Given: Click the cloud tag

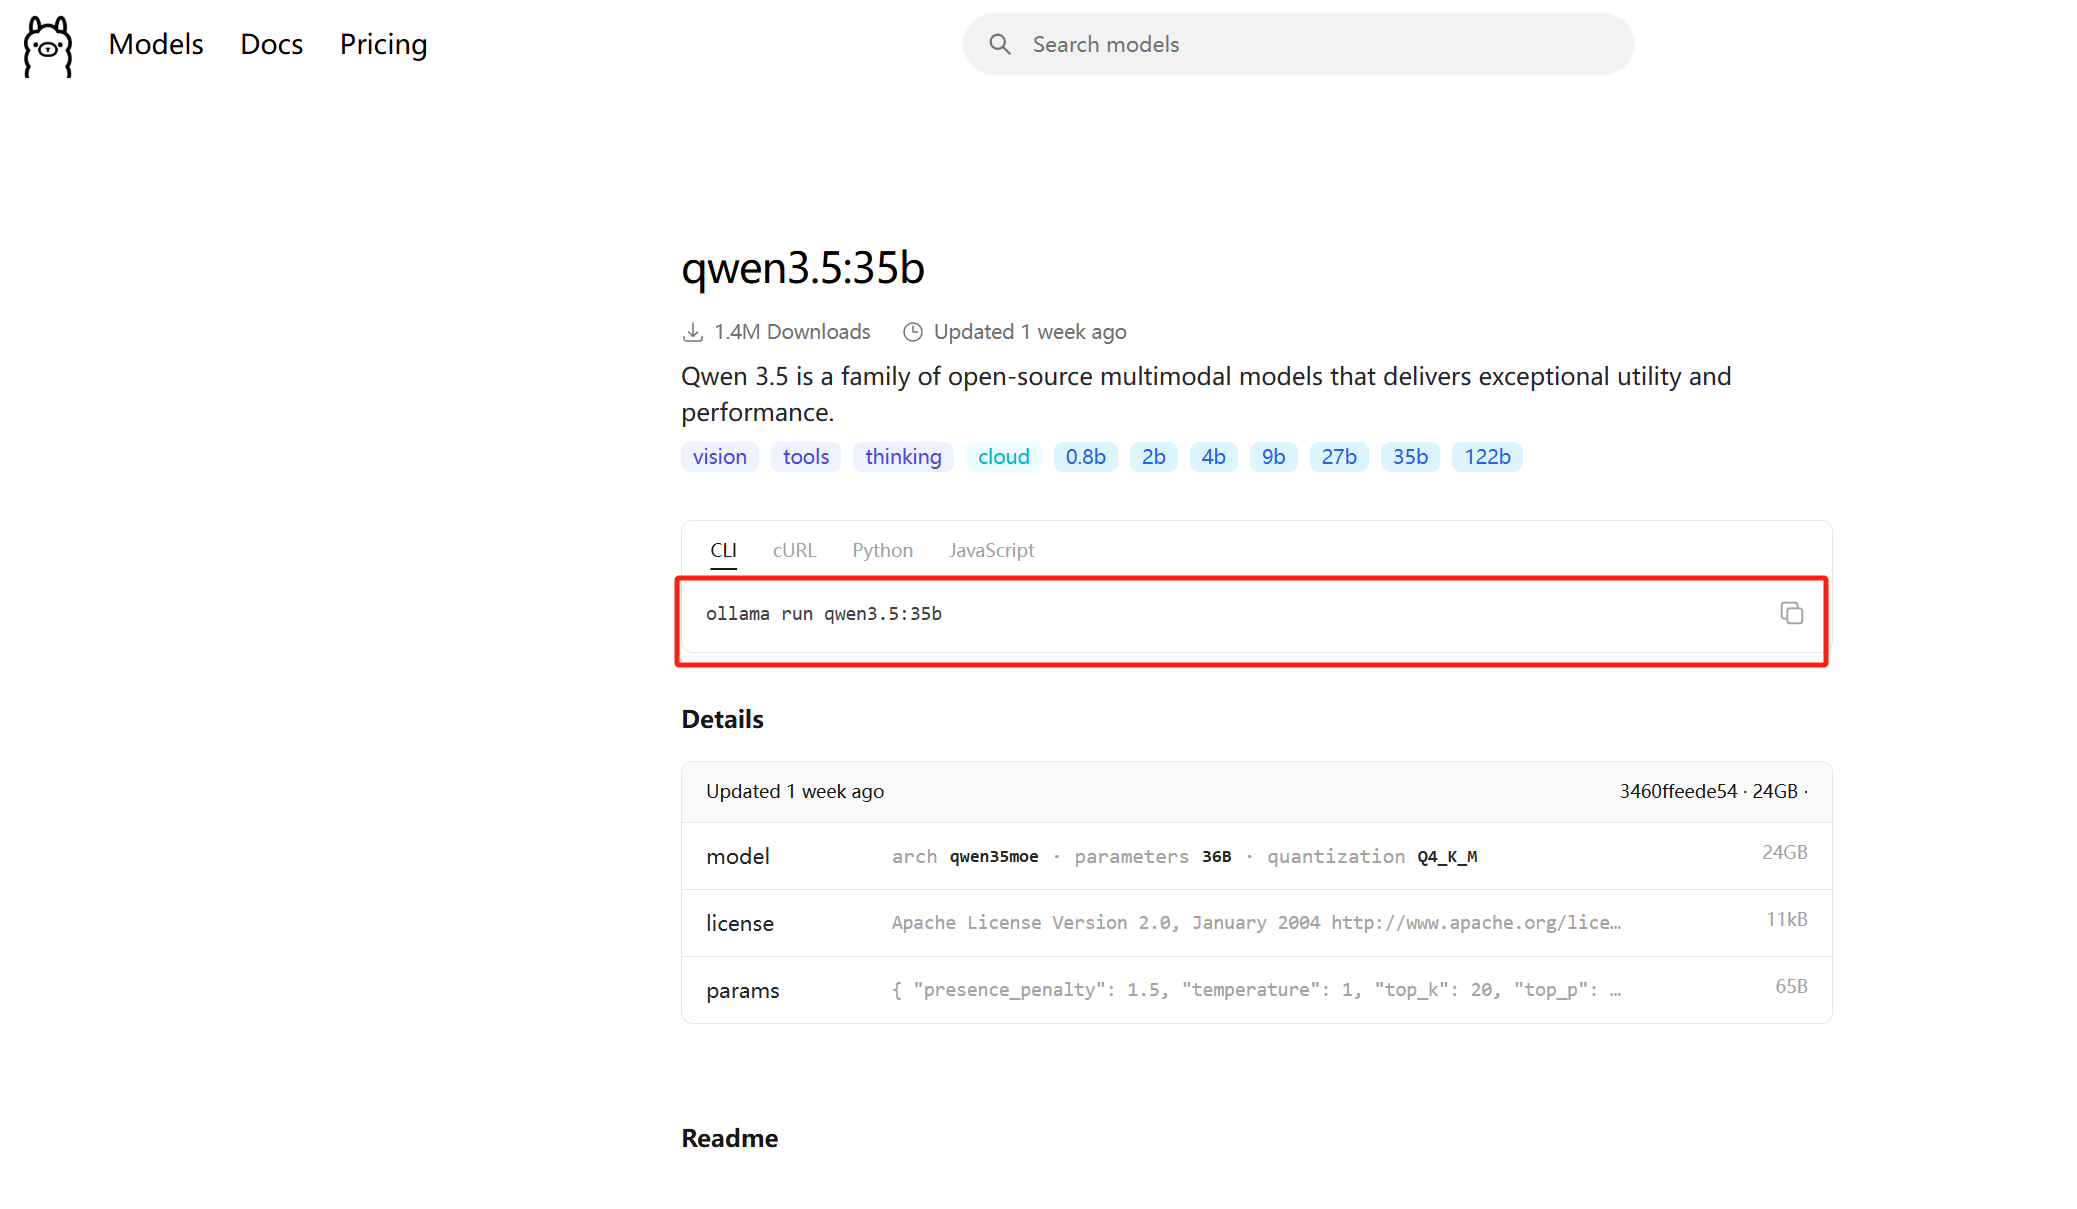Looking at the screenshot, I should pos(1003,457).
